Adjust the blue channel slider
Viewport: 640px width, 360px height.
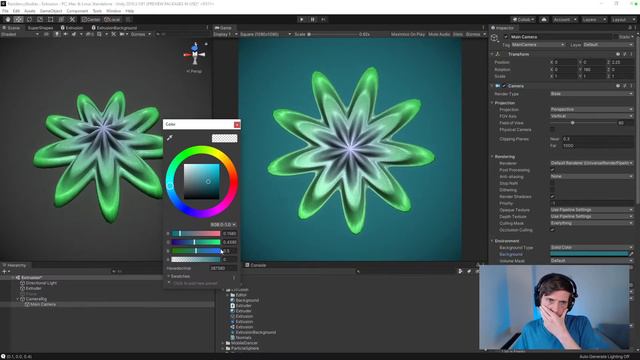196,251
